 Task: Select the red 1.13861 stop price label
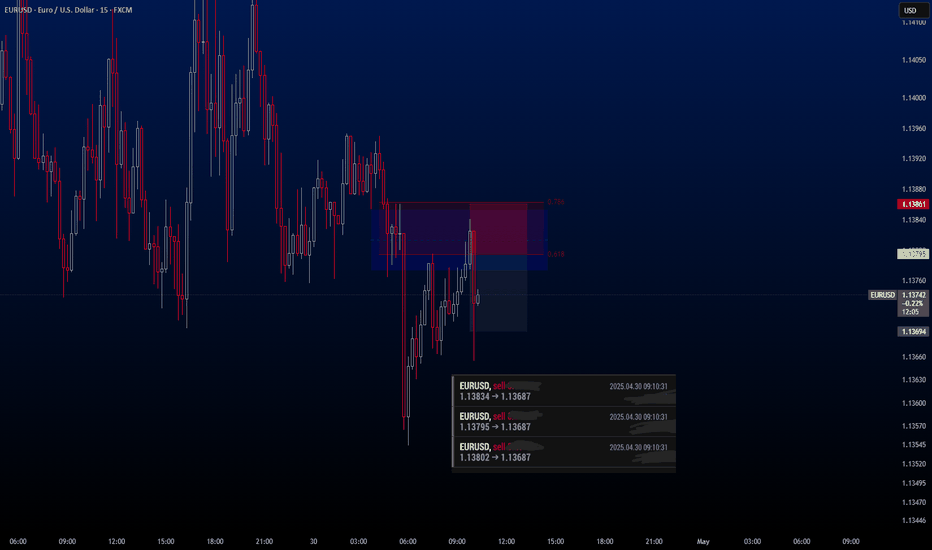pyautogui.click(x=912, y=204)
